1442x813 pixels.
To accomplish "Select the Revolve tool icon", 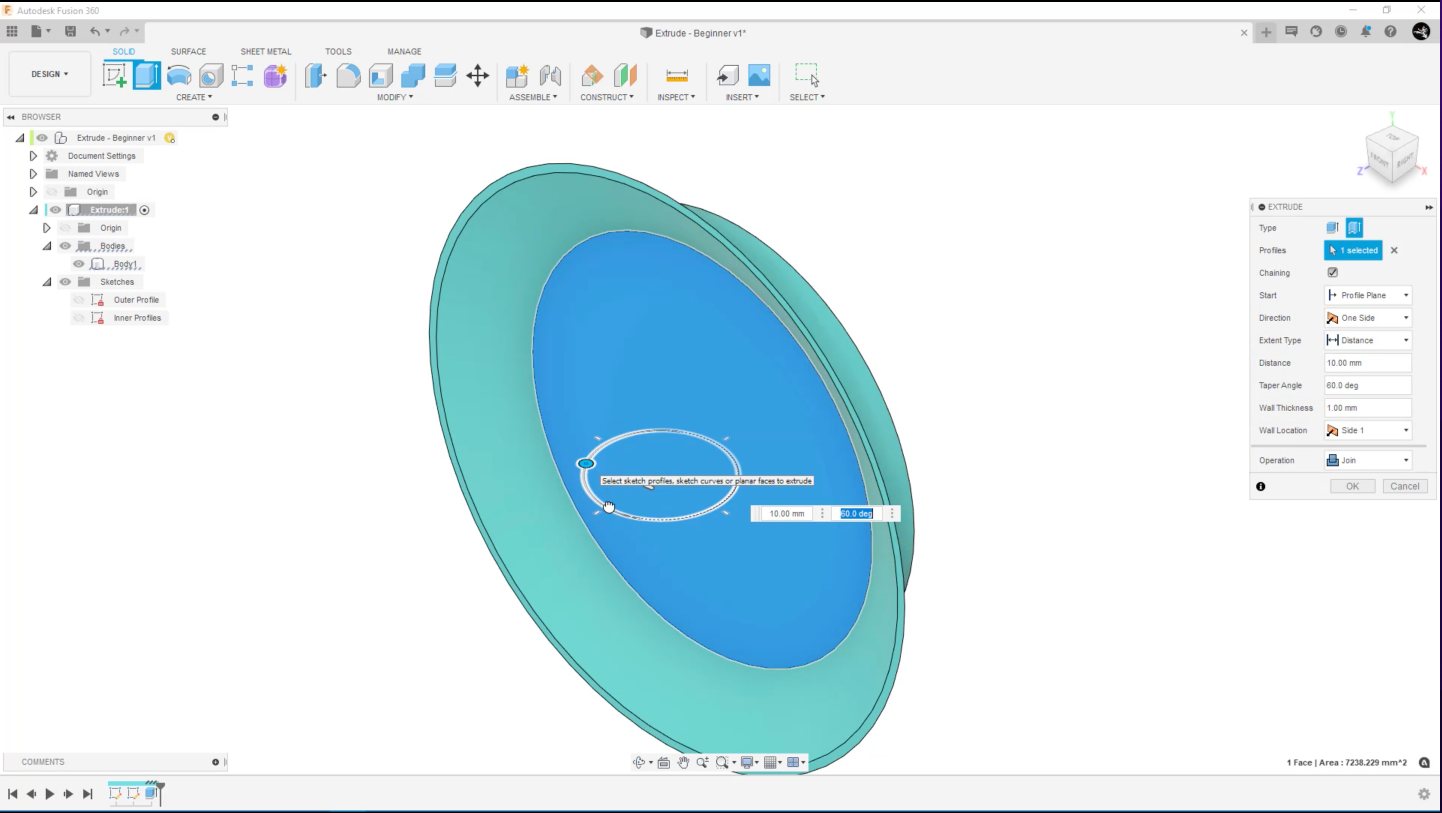I will tap(179, 76).
